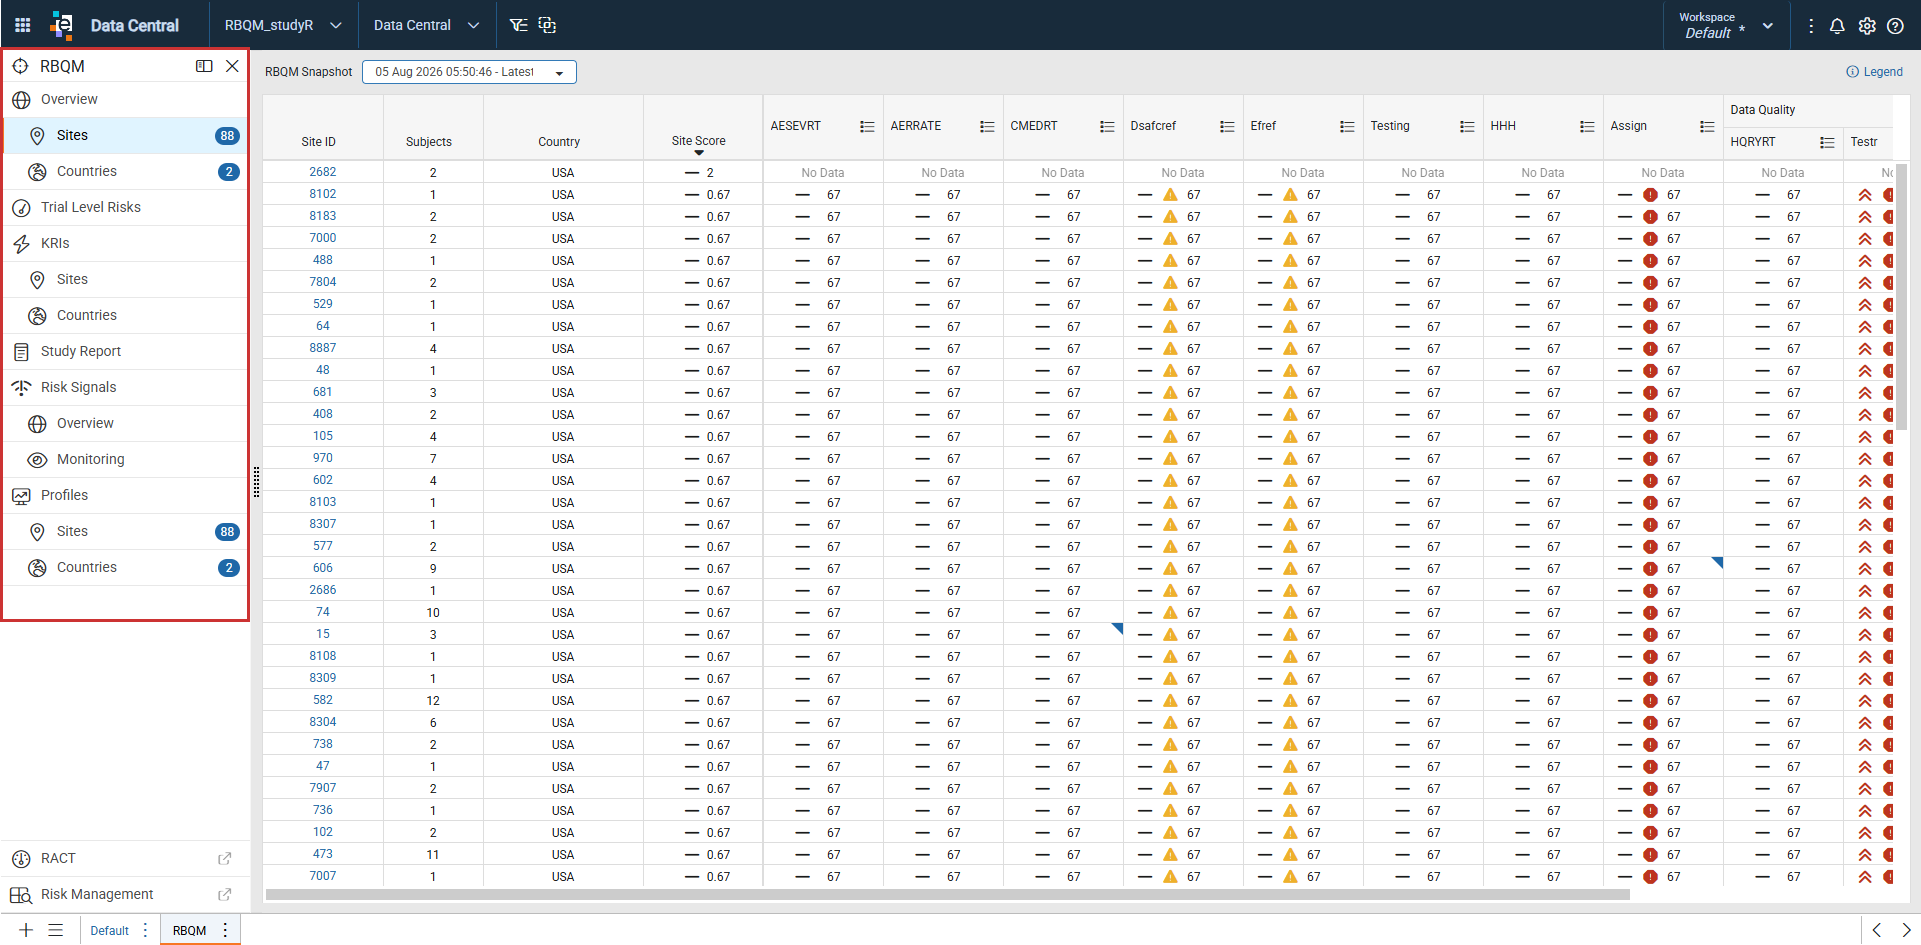
Task: Click the side panel resize handle
Action: 256,482
